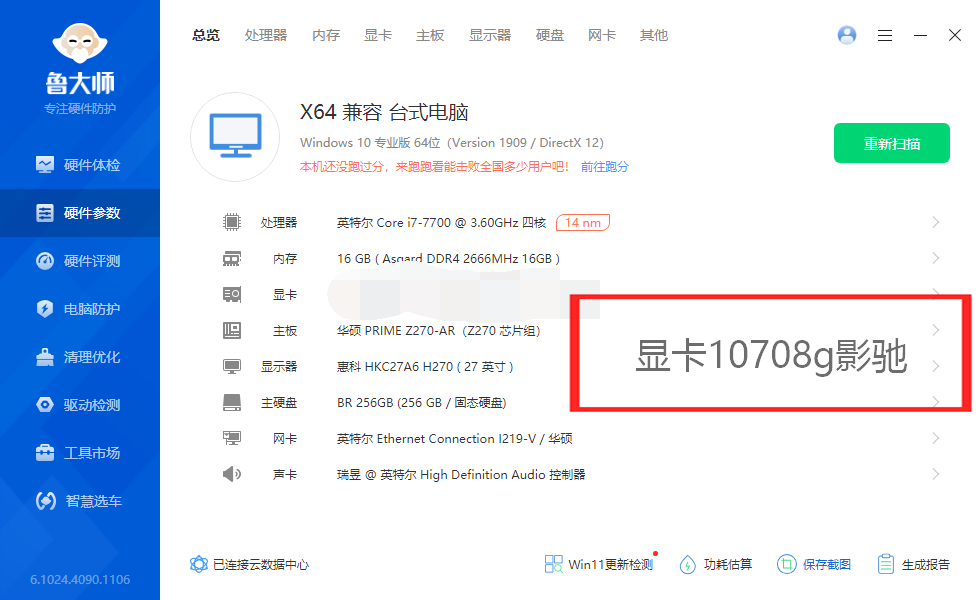The height and width of the screenshot is (600, 980).
Task: Expand the 主板 row chevron
Action: (936, 331)
